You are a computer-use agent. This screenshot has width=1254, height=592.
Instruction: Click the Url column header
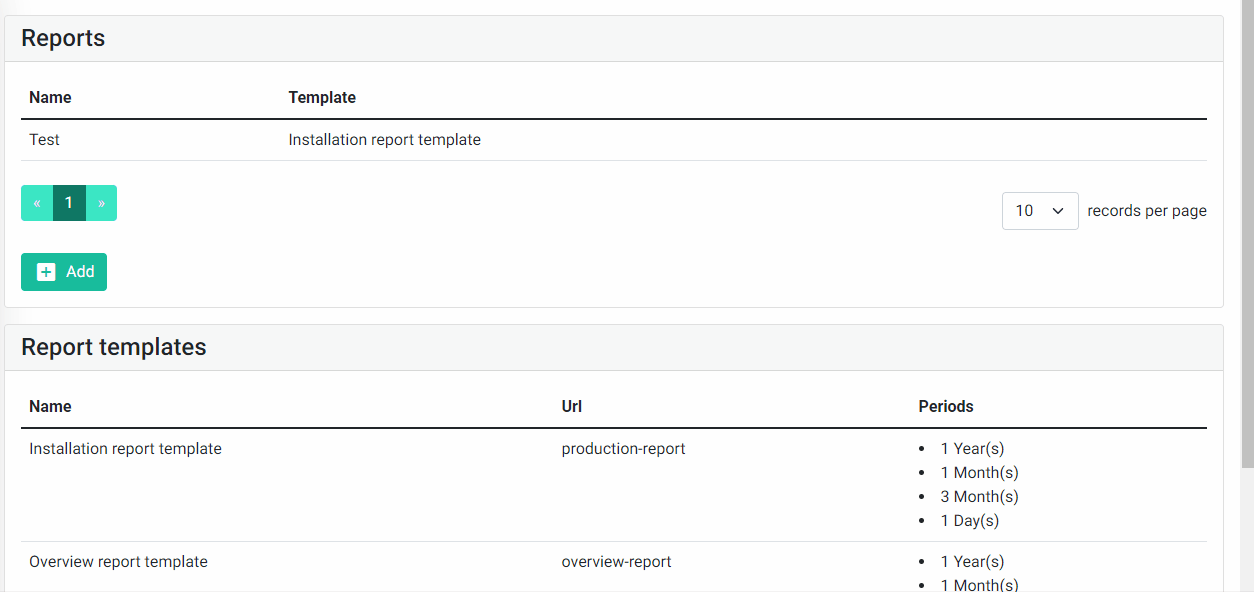point(572,406)
